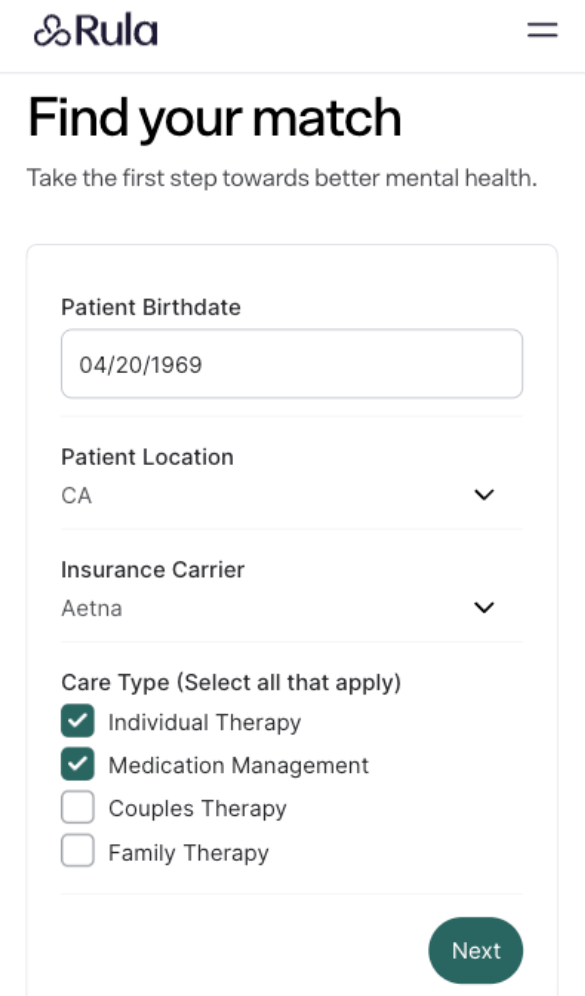Open the Patient Location dropdown showing CA
Screen dimensions: 585x996
tap(290, 494)
